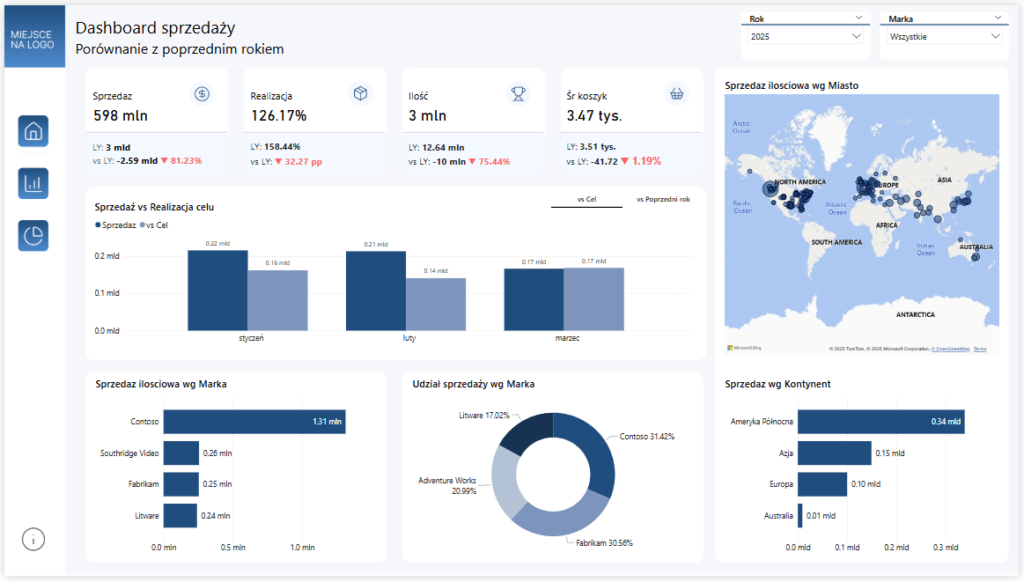Viewport: 1024px width, 582px height.
Task: Click the dollar icon on Sprzedaż card
Action: pos(202,93)
